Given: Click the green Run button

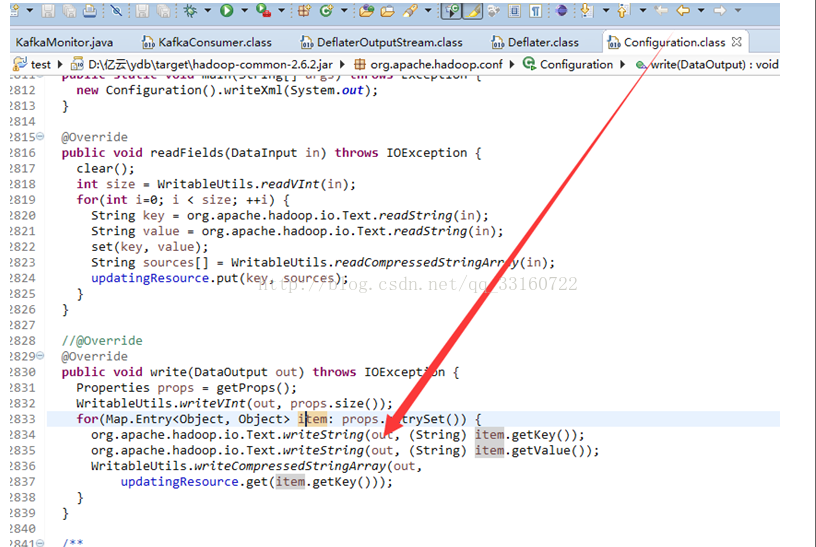Looking at the screenshot, I should pyautogui.click(x=226, y=10).
